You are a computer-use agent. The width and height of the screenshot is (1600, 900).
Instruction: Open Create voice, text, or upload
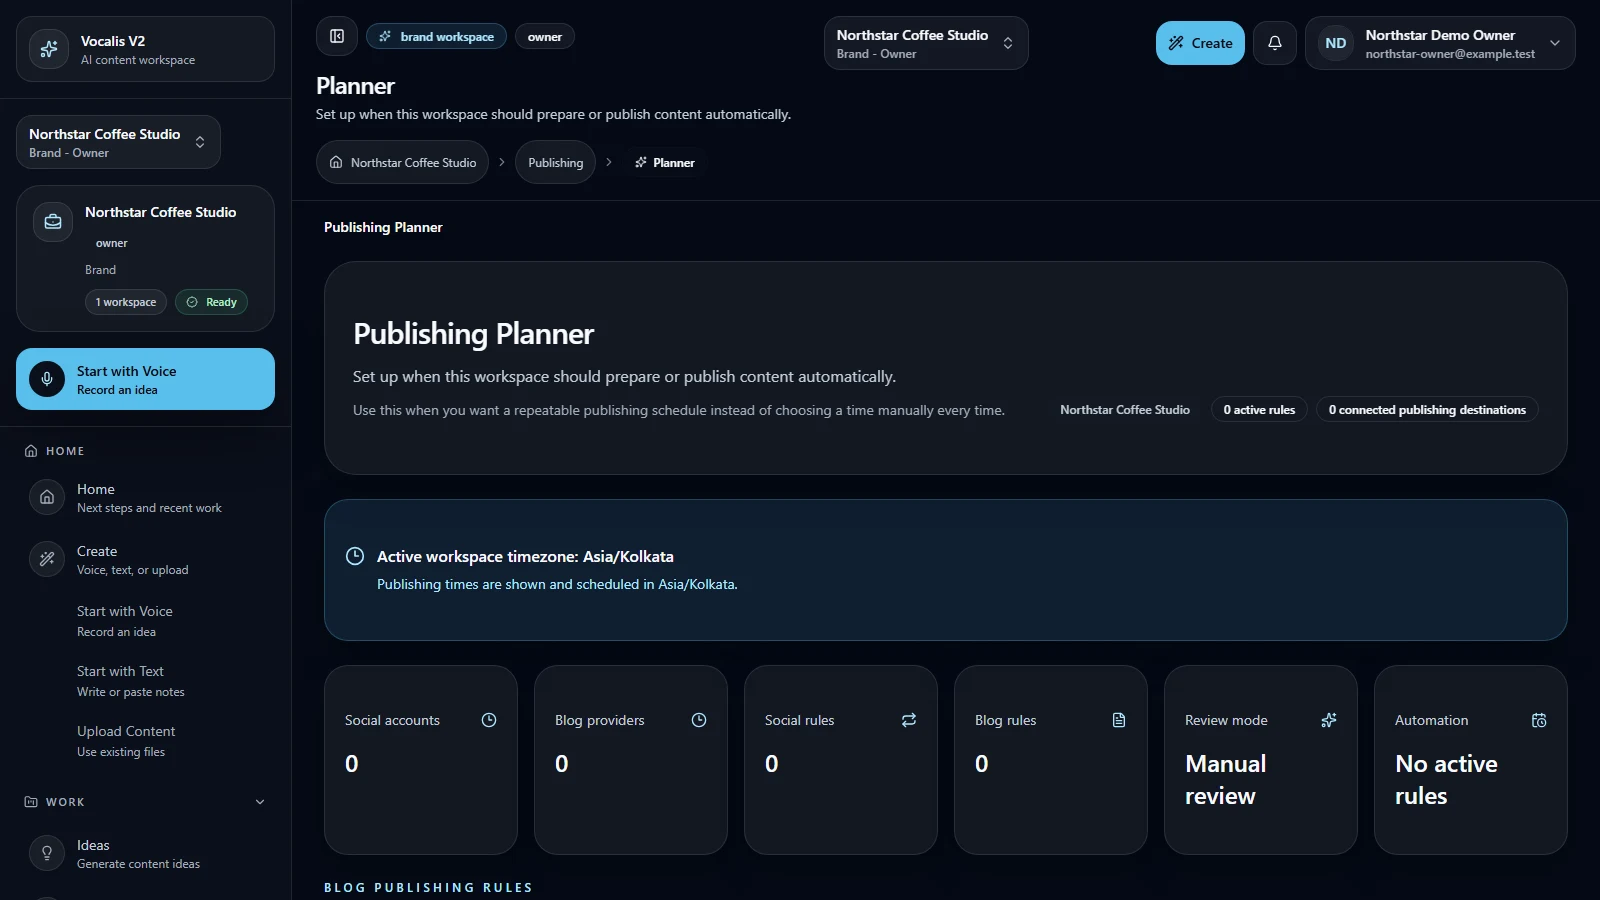[x=145, y=560]
